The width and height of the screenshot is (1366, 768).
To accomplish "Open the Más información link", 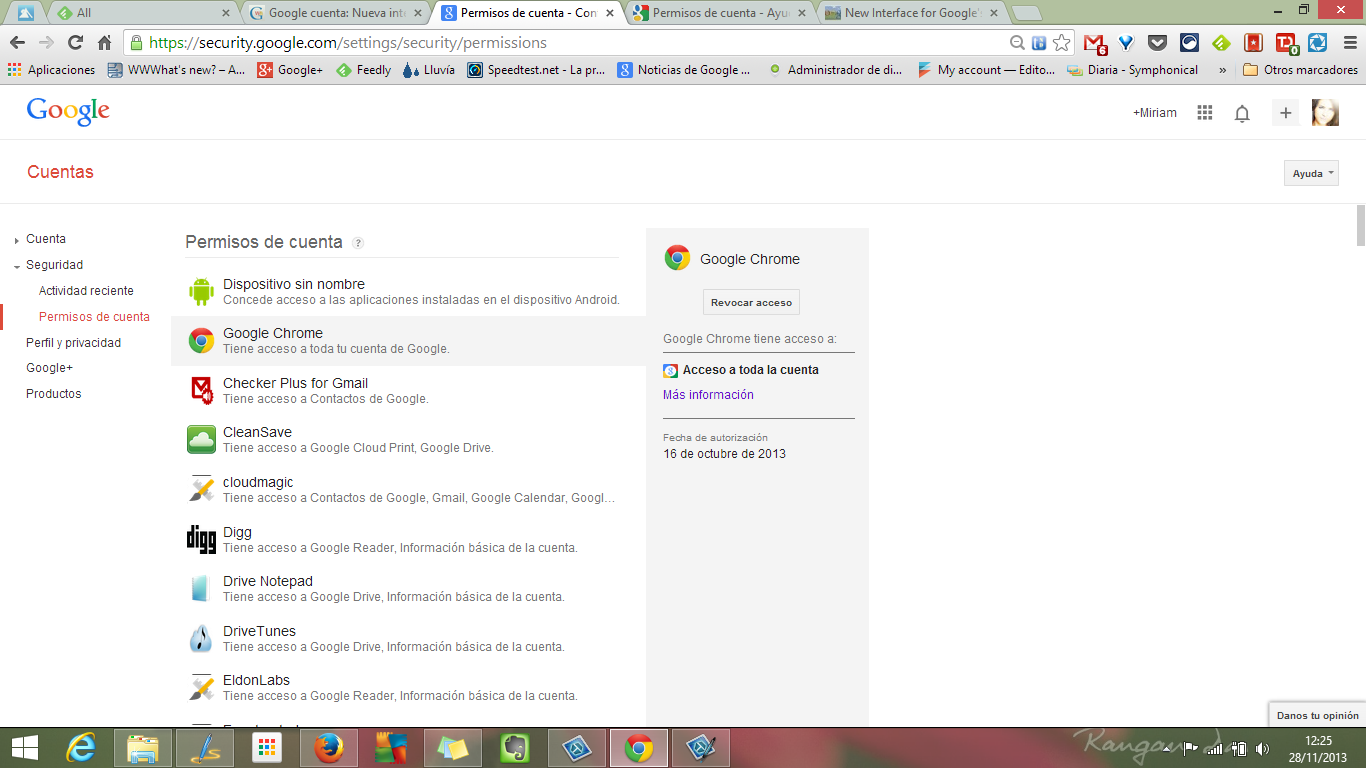I will click(708, 394).
